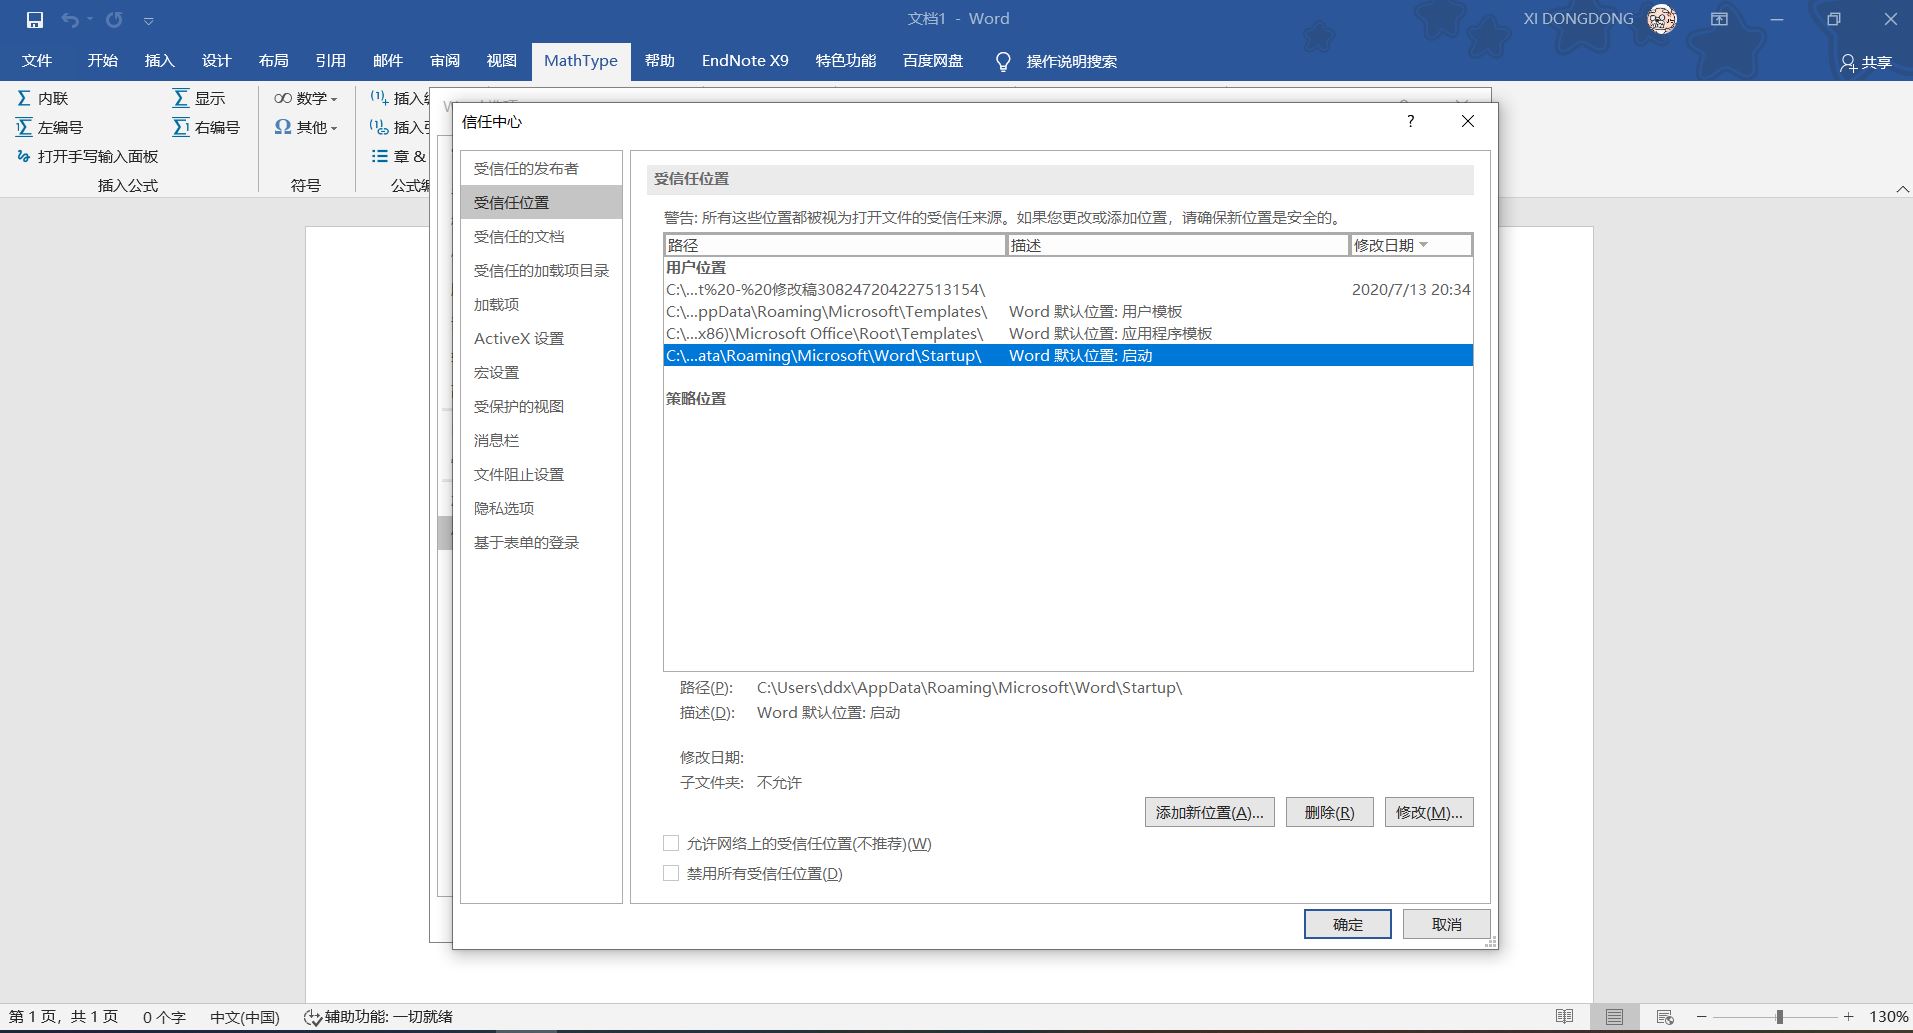The height and width of the screenshot is (1033, 1913).
Task: Open the 文件 tab
Action: [x=37, y=61]
